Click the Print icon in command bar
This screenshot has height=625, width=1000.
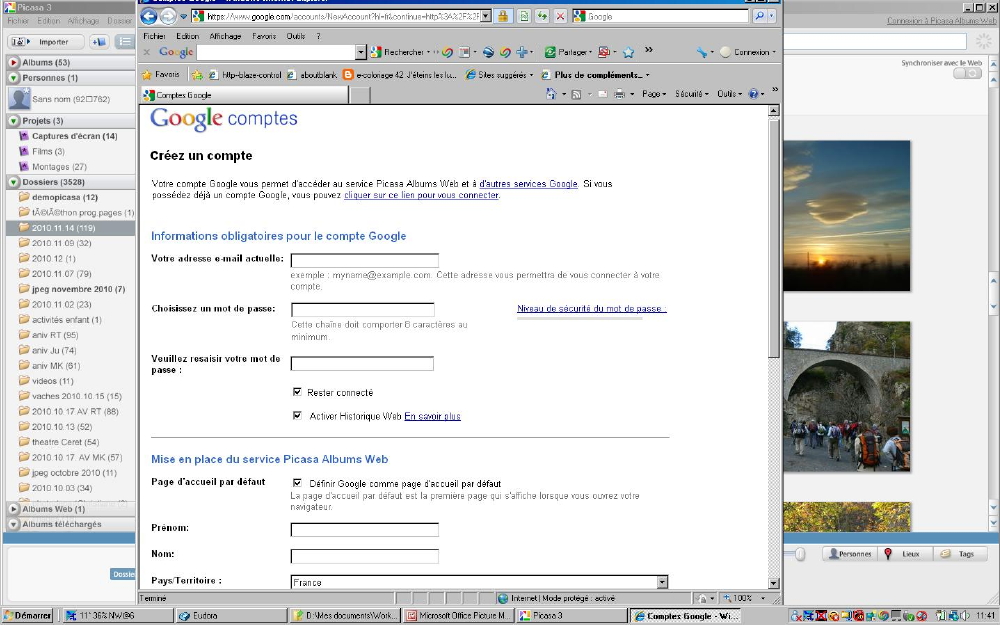[619, 94]
